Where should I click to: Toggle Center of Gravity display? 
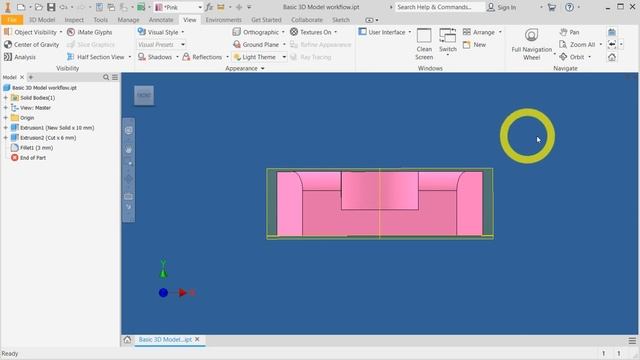[x=31, y=44]
